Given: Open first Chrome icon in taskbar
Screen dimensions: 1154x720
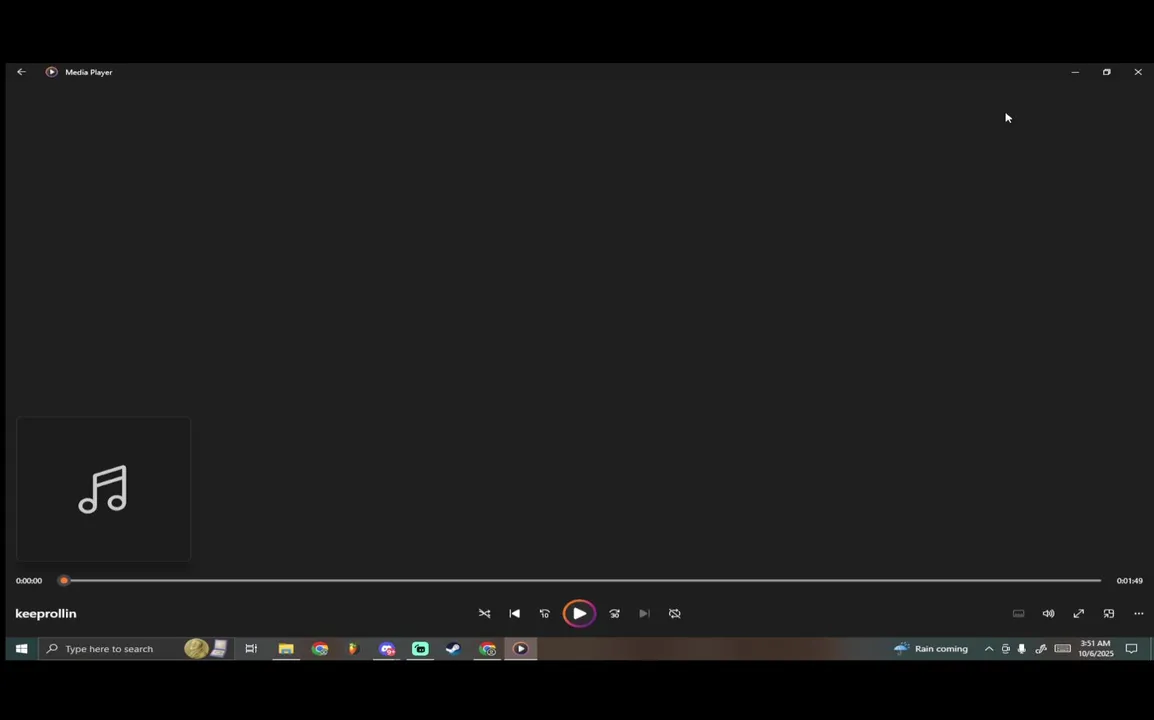Looking at the screenshot, I should (319, 649).
